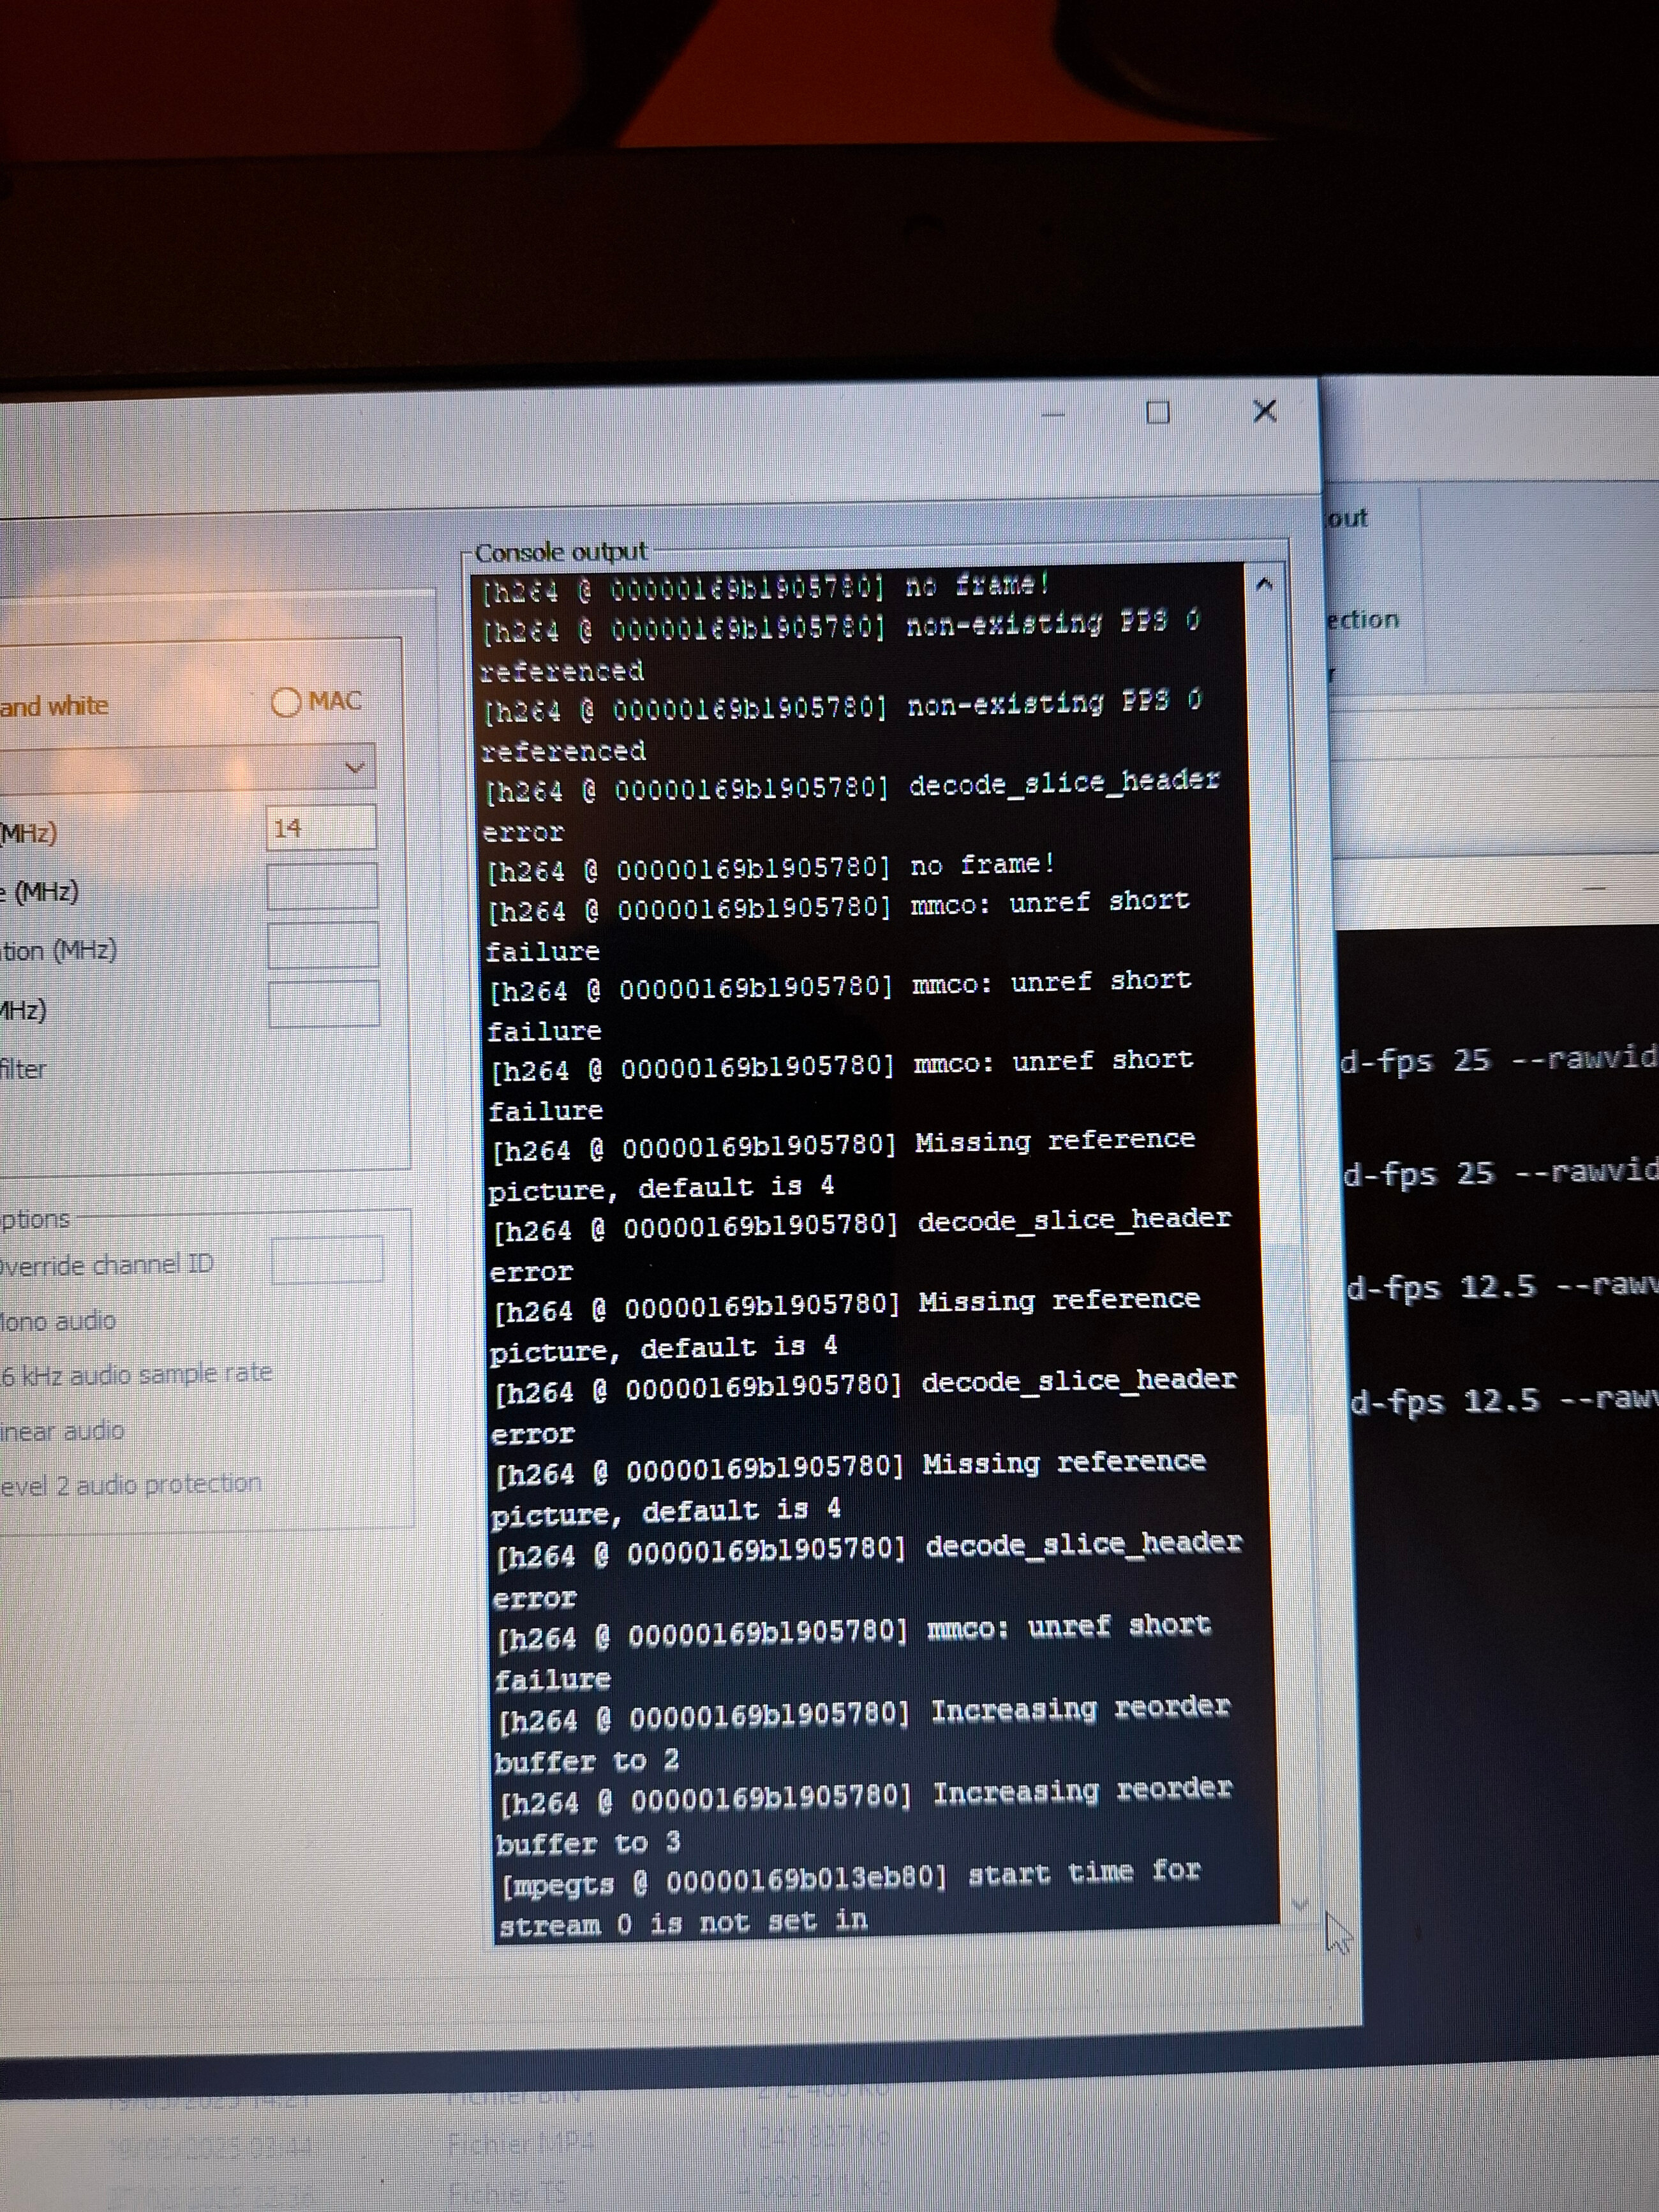
Task: Click the empty field beside "e (MHz)"
Action: (x=322, y=887)
